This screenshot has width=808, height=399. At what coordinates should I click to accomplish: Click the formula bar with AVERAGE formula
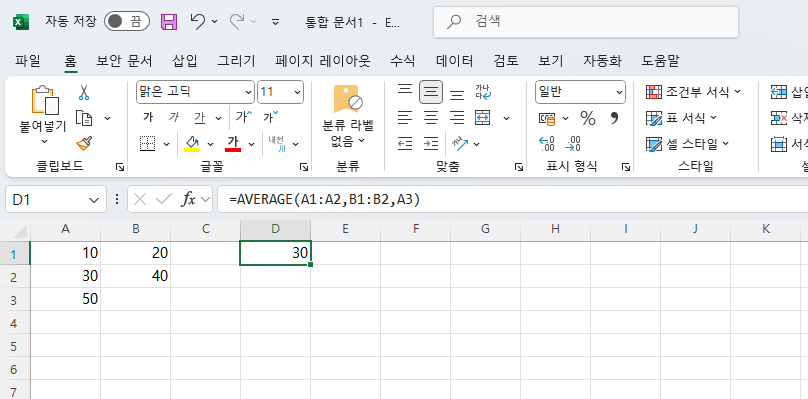coord(512,200)
